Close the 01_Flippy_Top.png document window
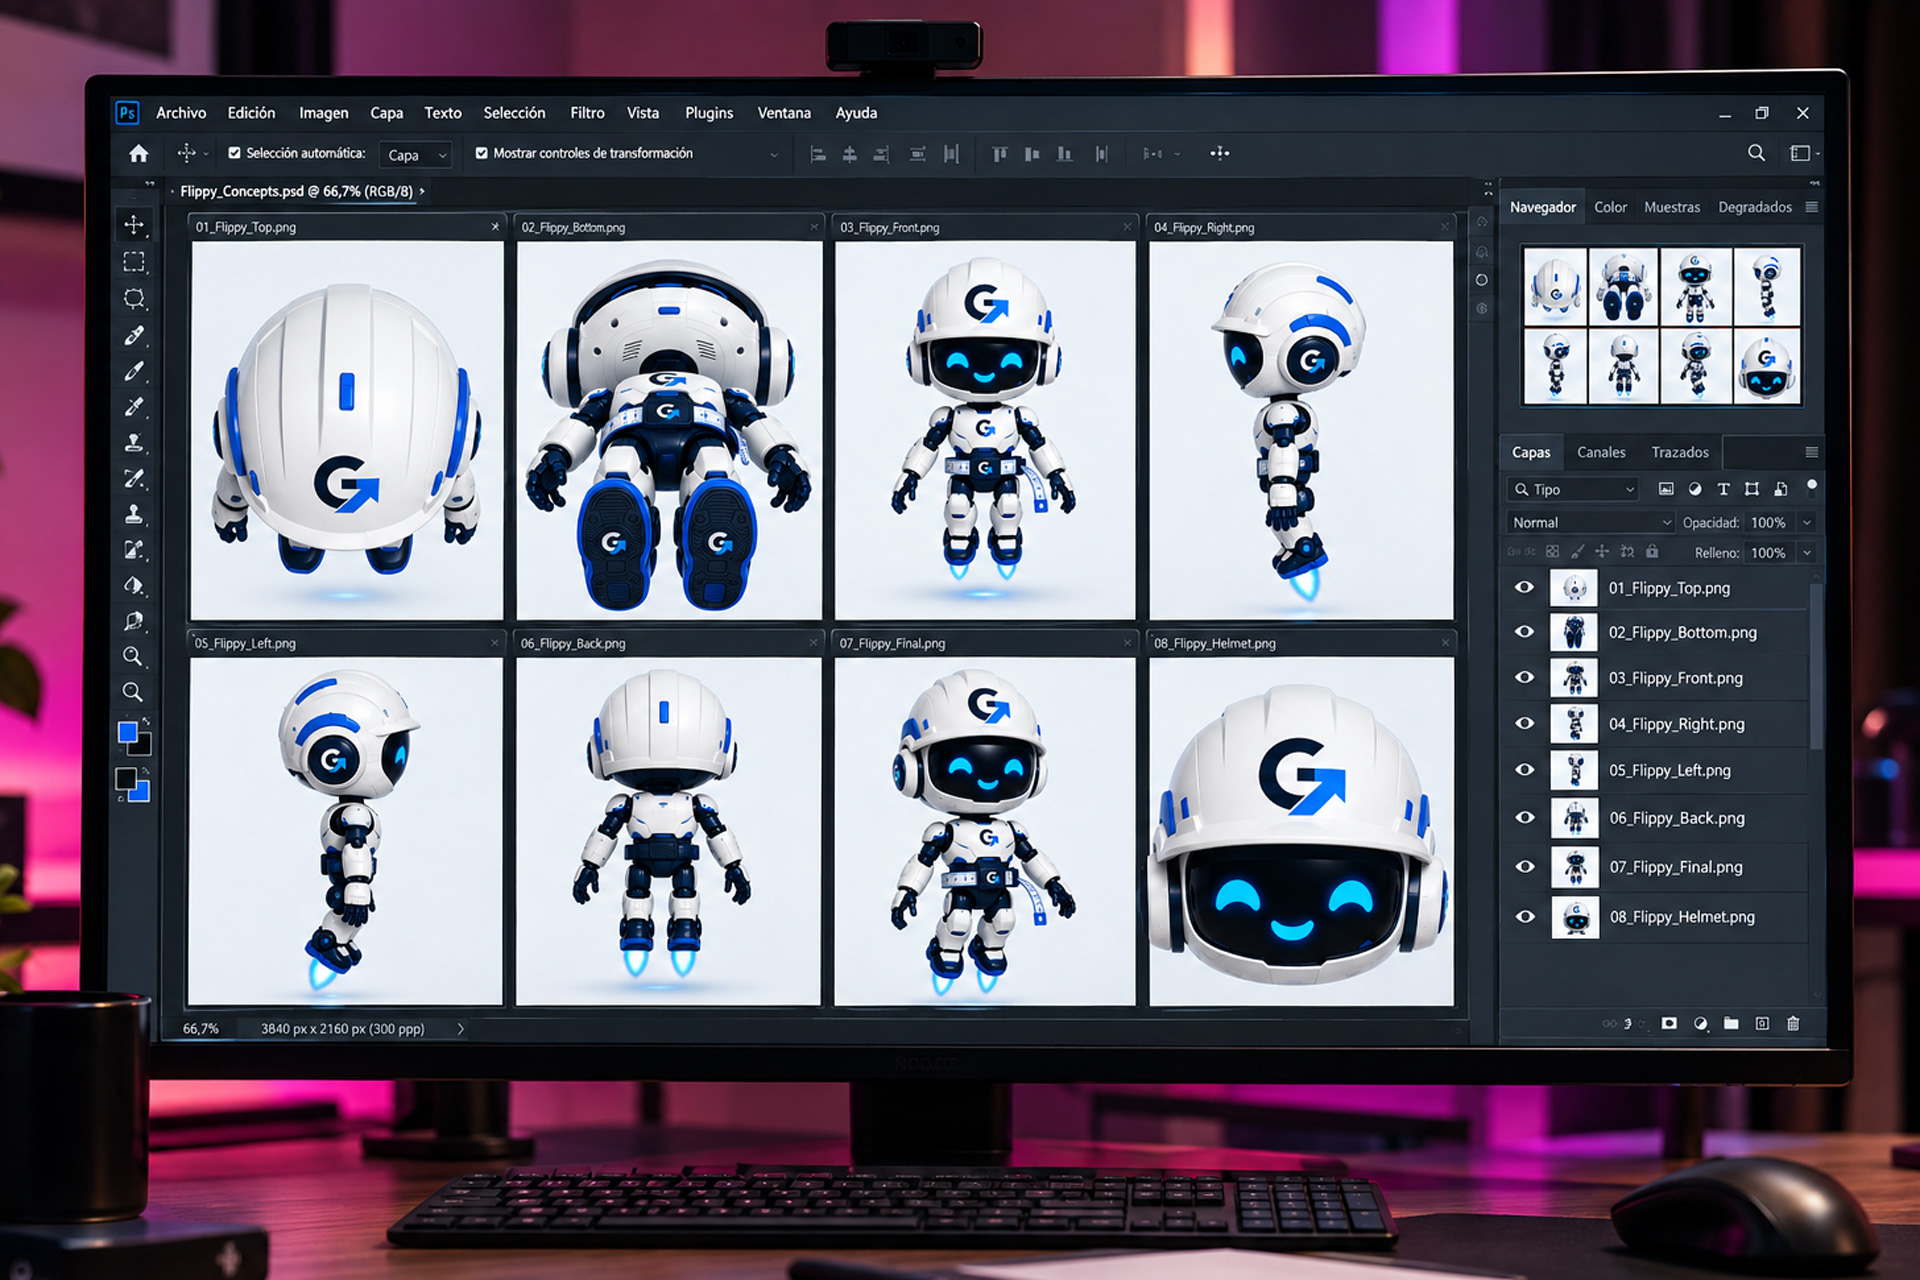The height and width of the screenshot is (1280, 1920). (x=495, y=227)
